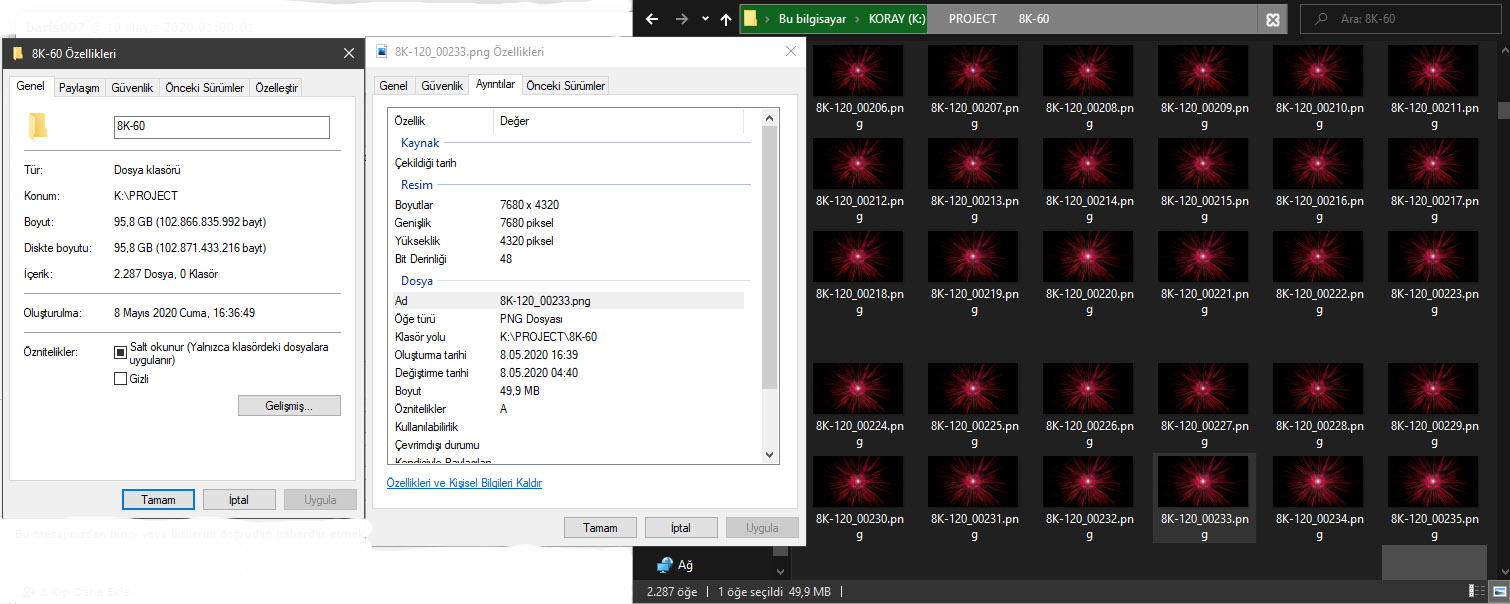1510x604 pixels.
Task: Click the folder name field containing 8K-60
Action: coord(221,127)
